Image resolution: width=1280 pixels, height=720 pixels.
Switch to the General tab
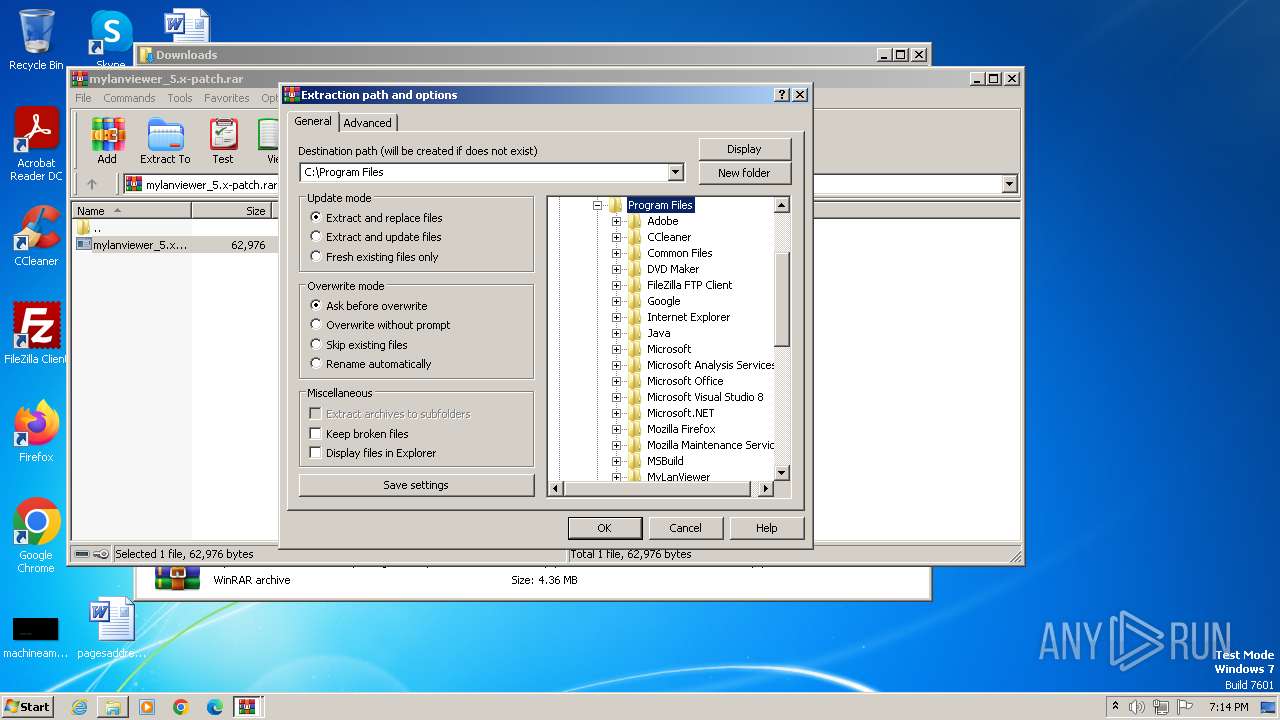[x=313, y=121]
